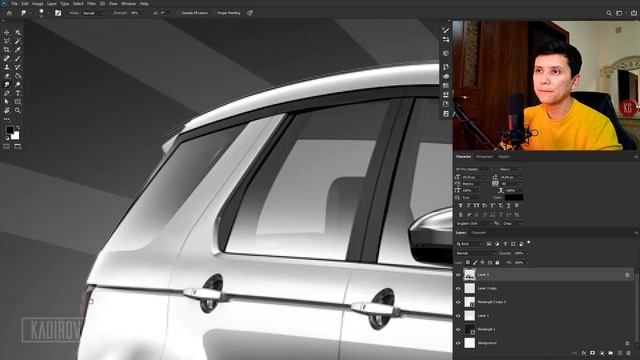
Task: Click the Character panel text color swatch
Action: tap(514, 198)
